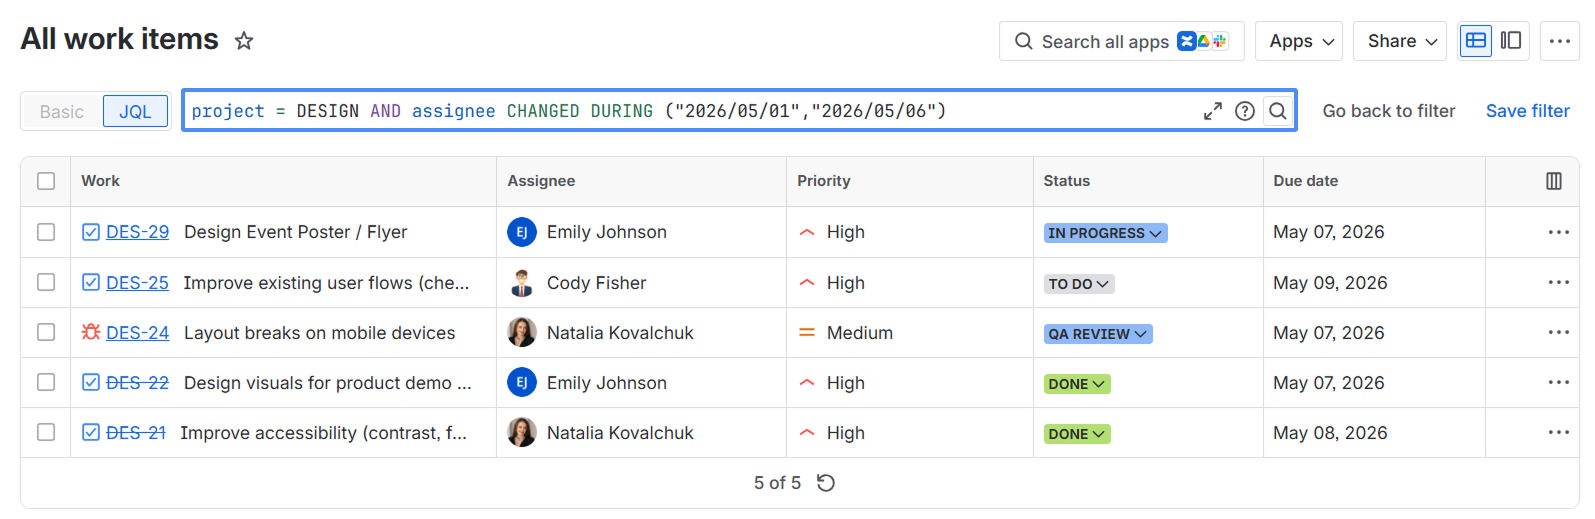
Task: Refresh results next to 5 of 5
Action: [826, 483]
